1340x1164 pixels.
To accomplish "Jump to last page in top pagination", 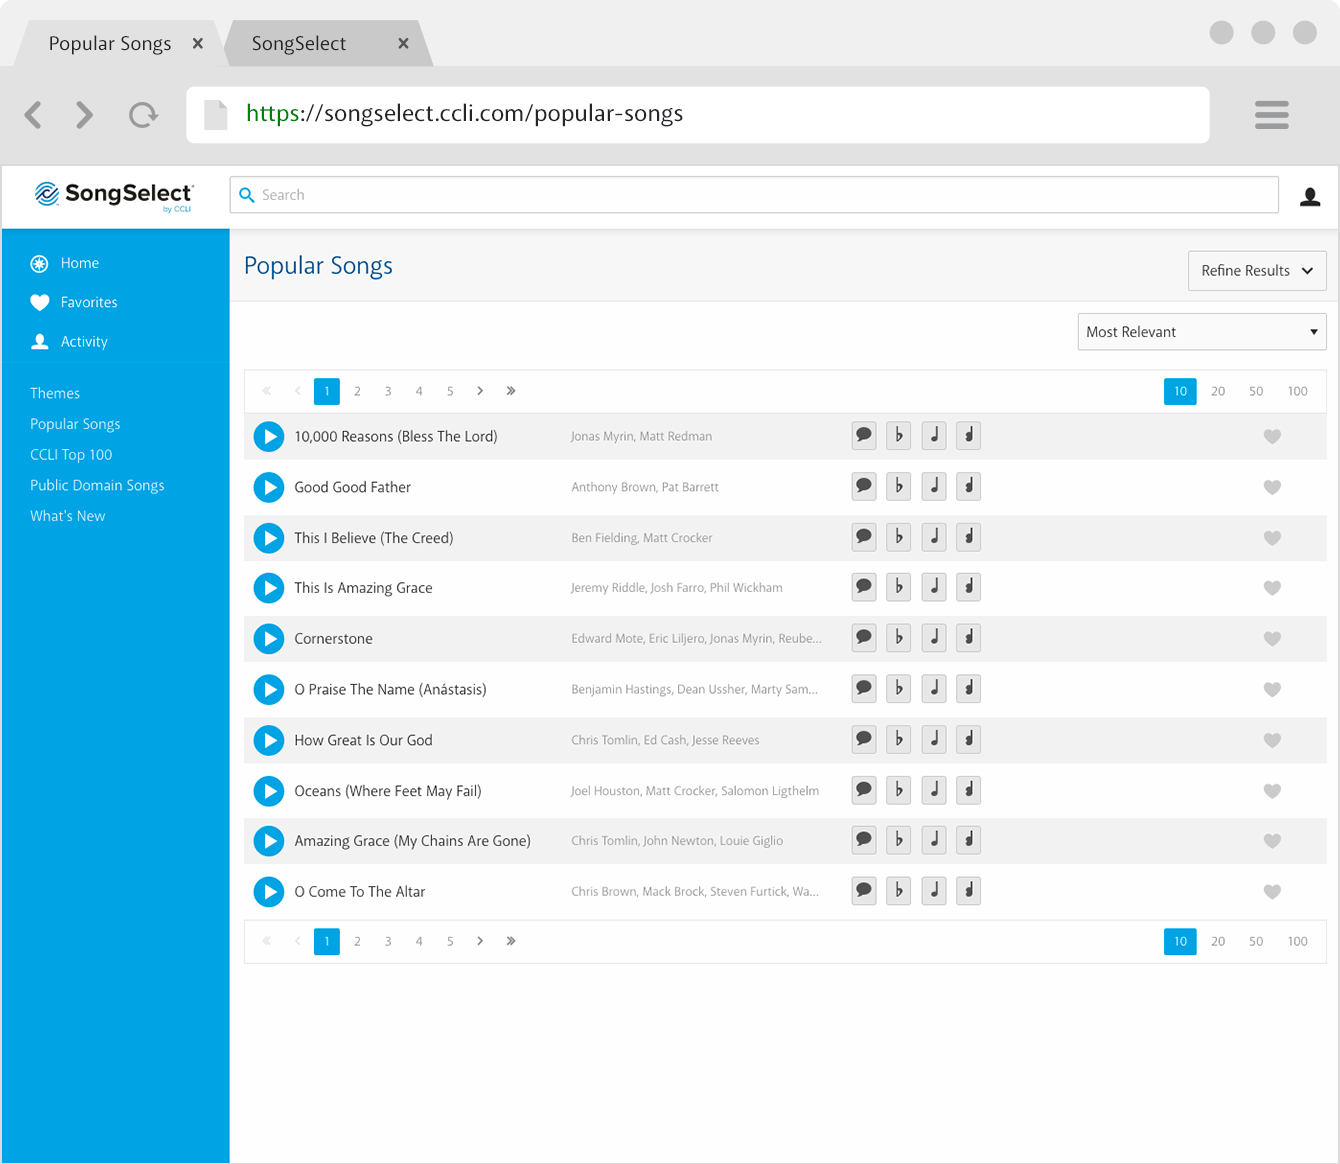I will click(511, 391).
